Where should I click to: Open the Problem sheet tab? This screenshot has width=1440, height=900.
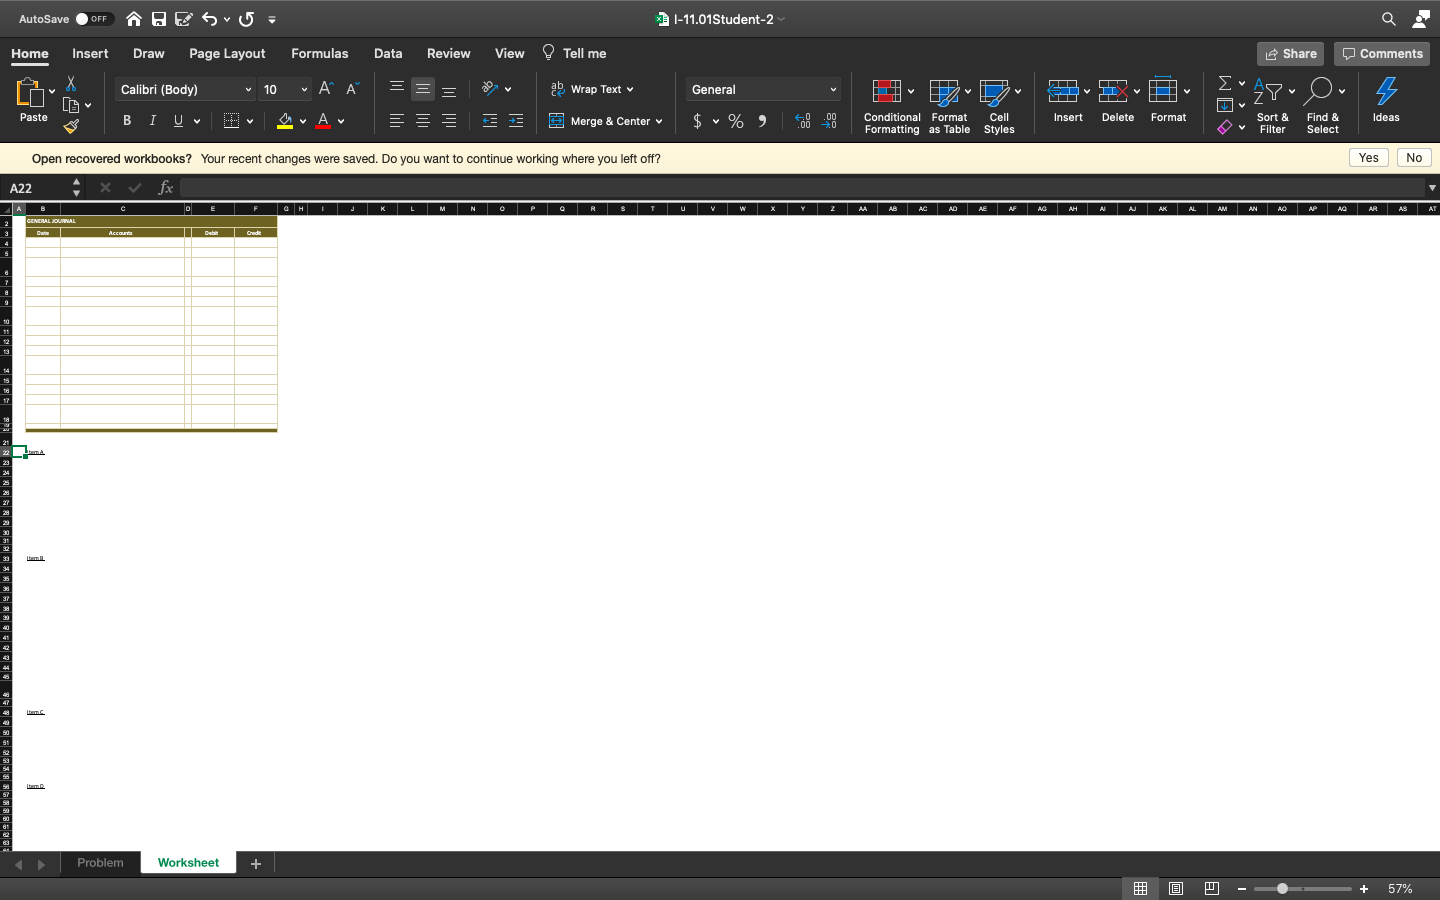coord(100,862)
